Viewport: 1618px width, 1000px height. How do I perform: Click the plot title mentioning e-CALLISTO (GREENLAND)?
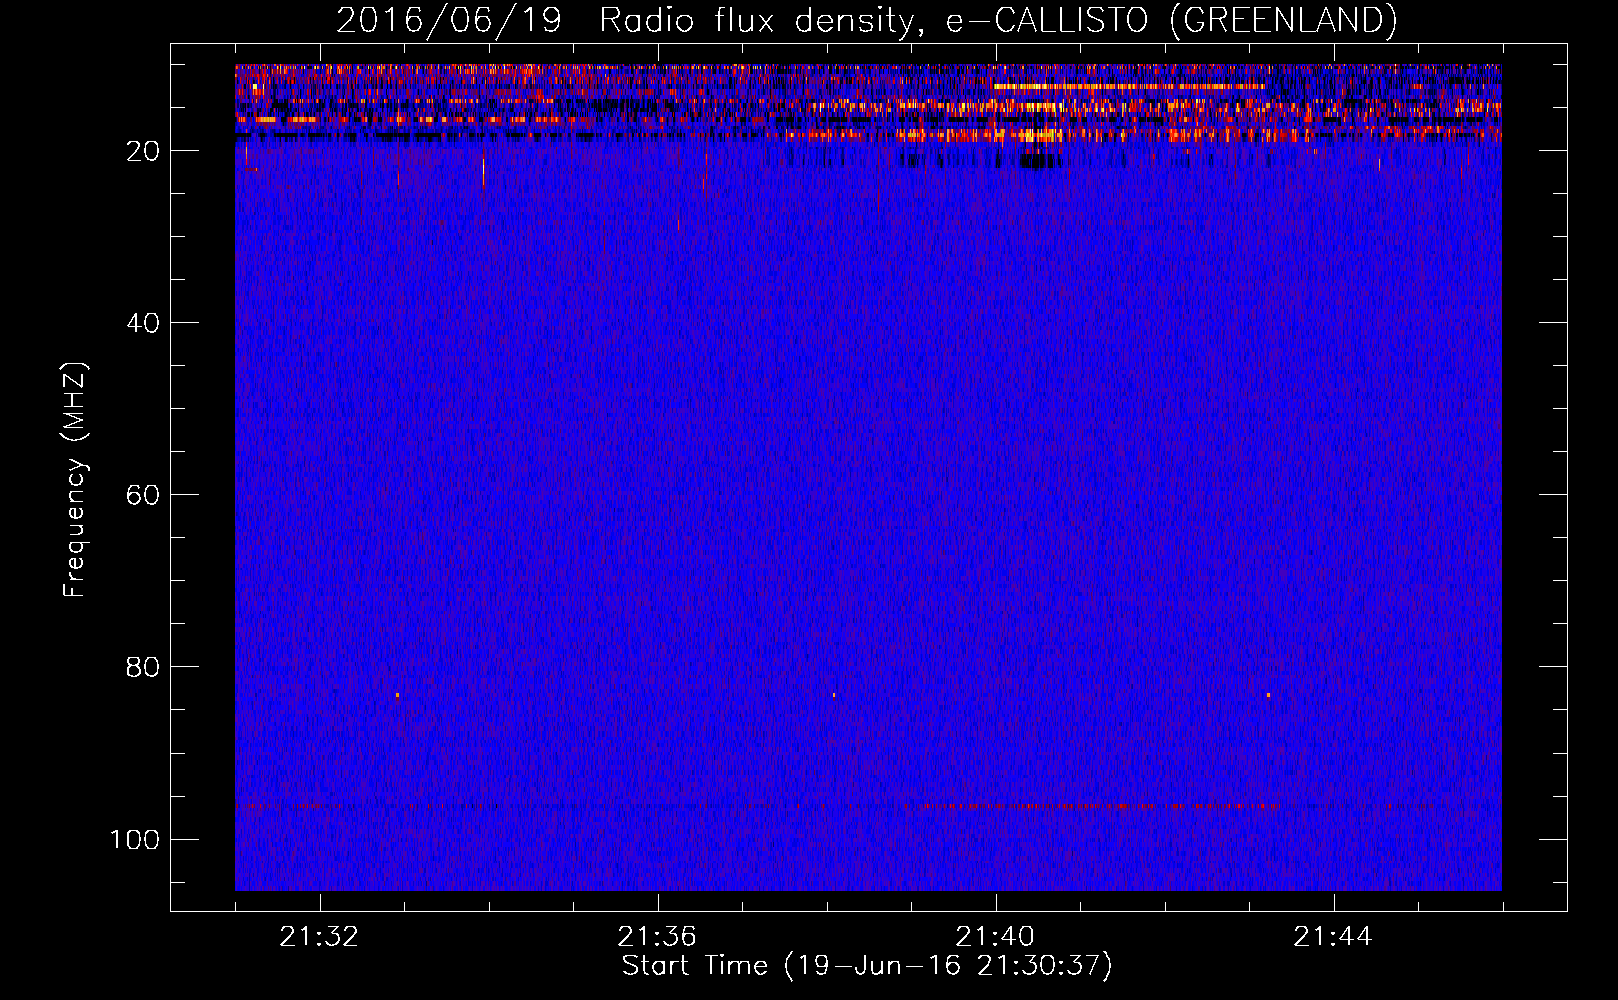point(866,20)
